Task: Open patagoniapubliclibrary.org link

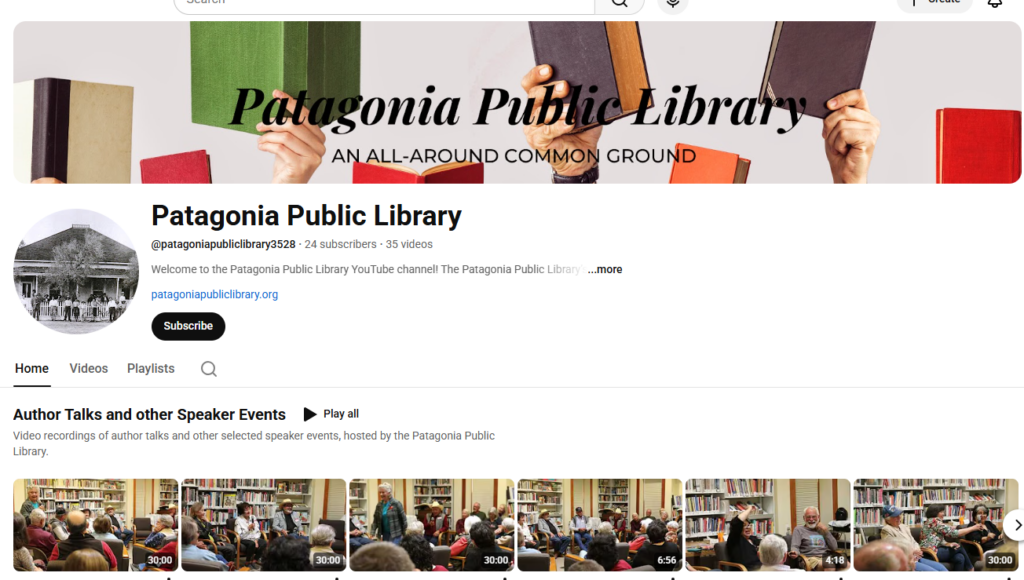Action: click(214, 295)
